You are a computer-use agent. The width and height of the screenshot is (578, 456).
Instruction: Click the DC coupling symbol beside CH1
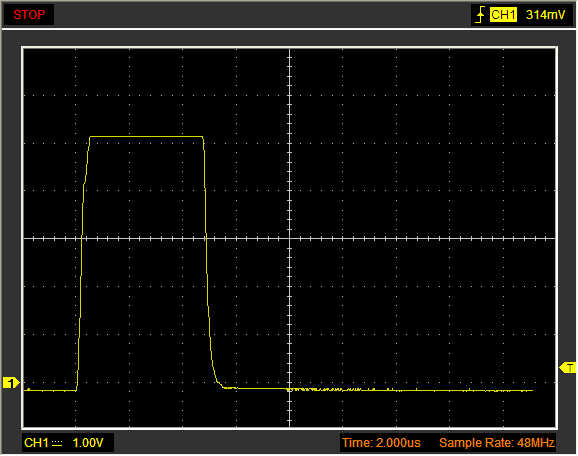57,443
